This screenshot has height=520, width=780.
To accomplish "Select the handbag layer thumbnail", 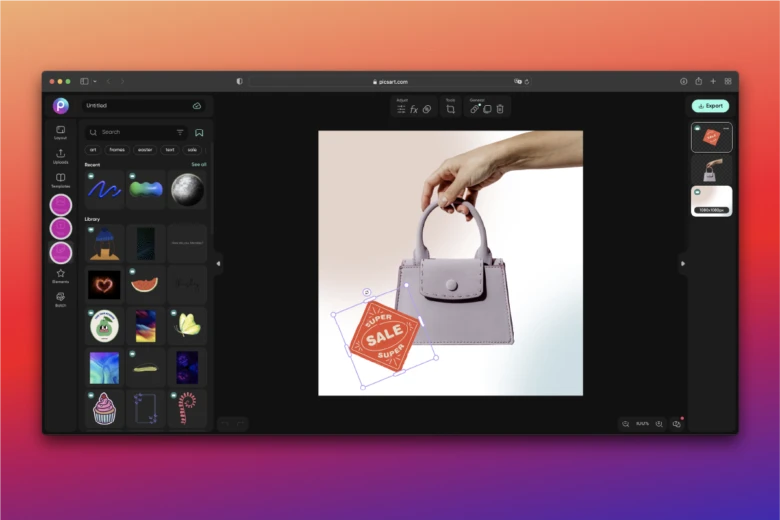I will coord(711,169).
